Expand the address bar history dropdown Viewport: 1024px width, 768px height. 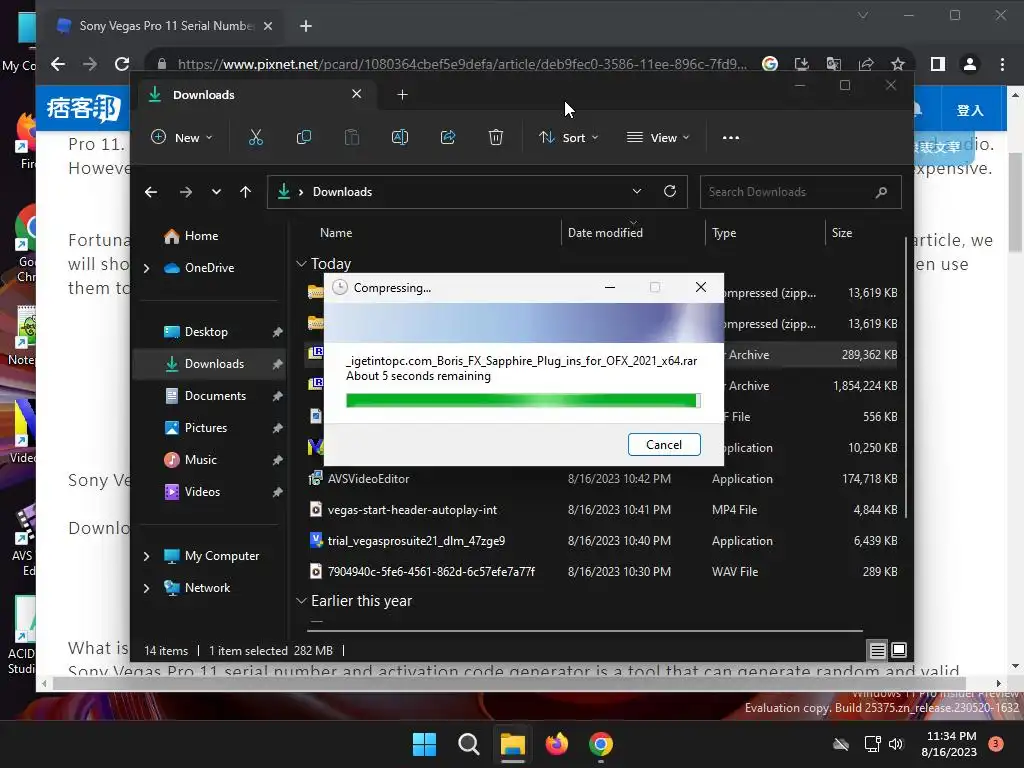tap(637, 191)
